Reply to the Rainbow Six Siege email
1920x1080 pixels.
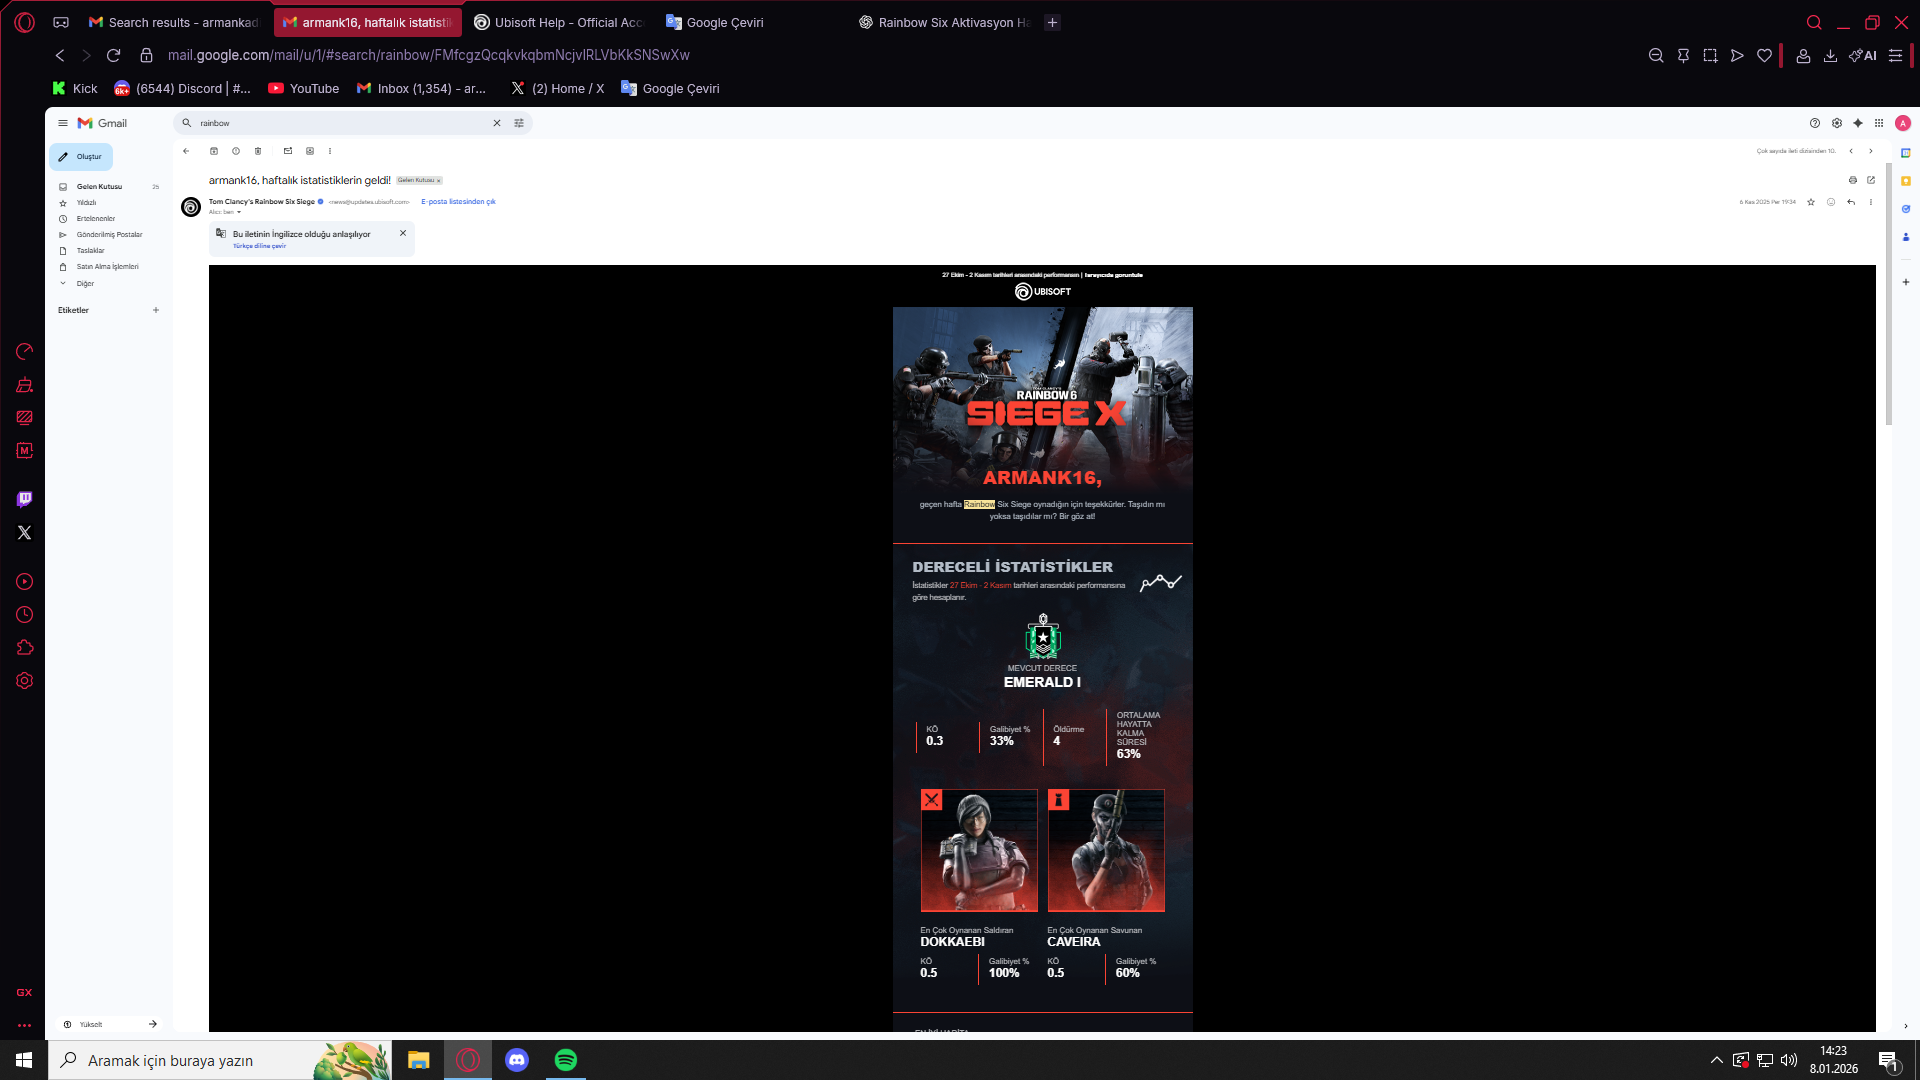coord(1851,202)
